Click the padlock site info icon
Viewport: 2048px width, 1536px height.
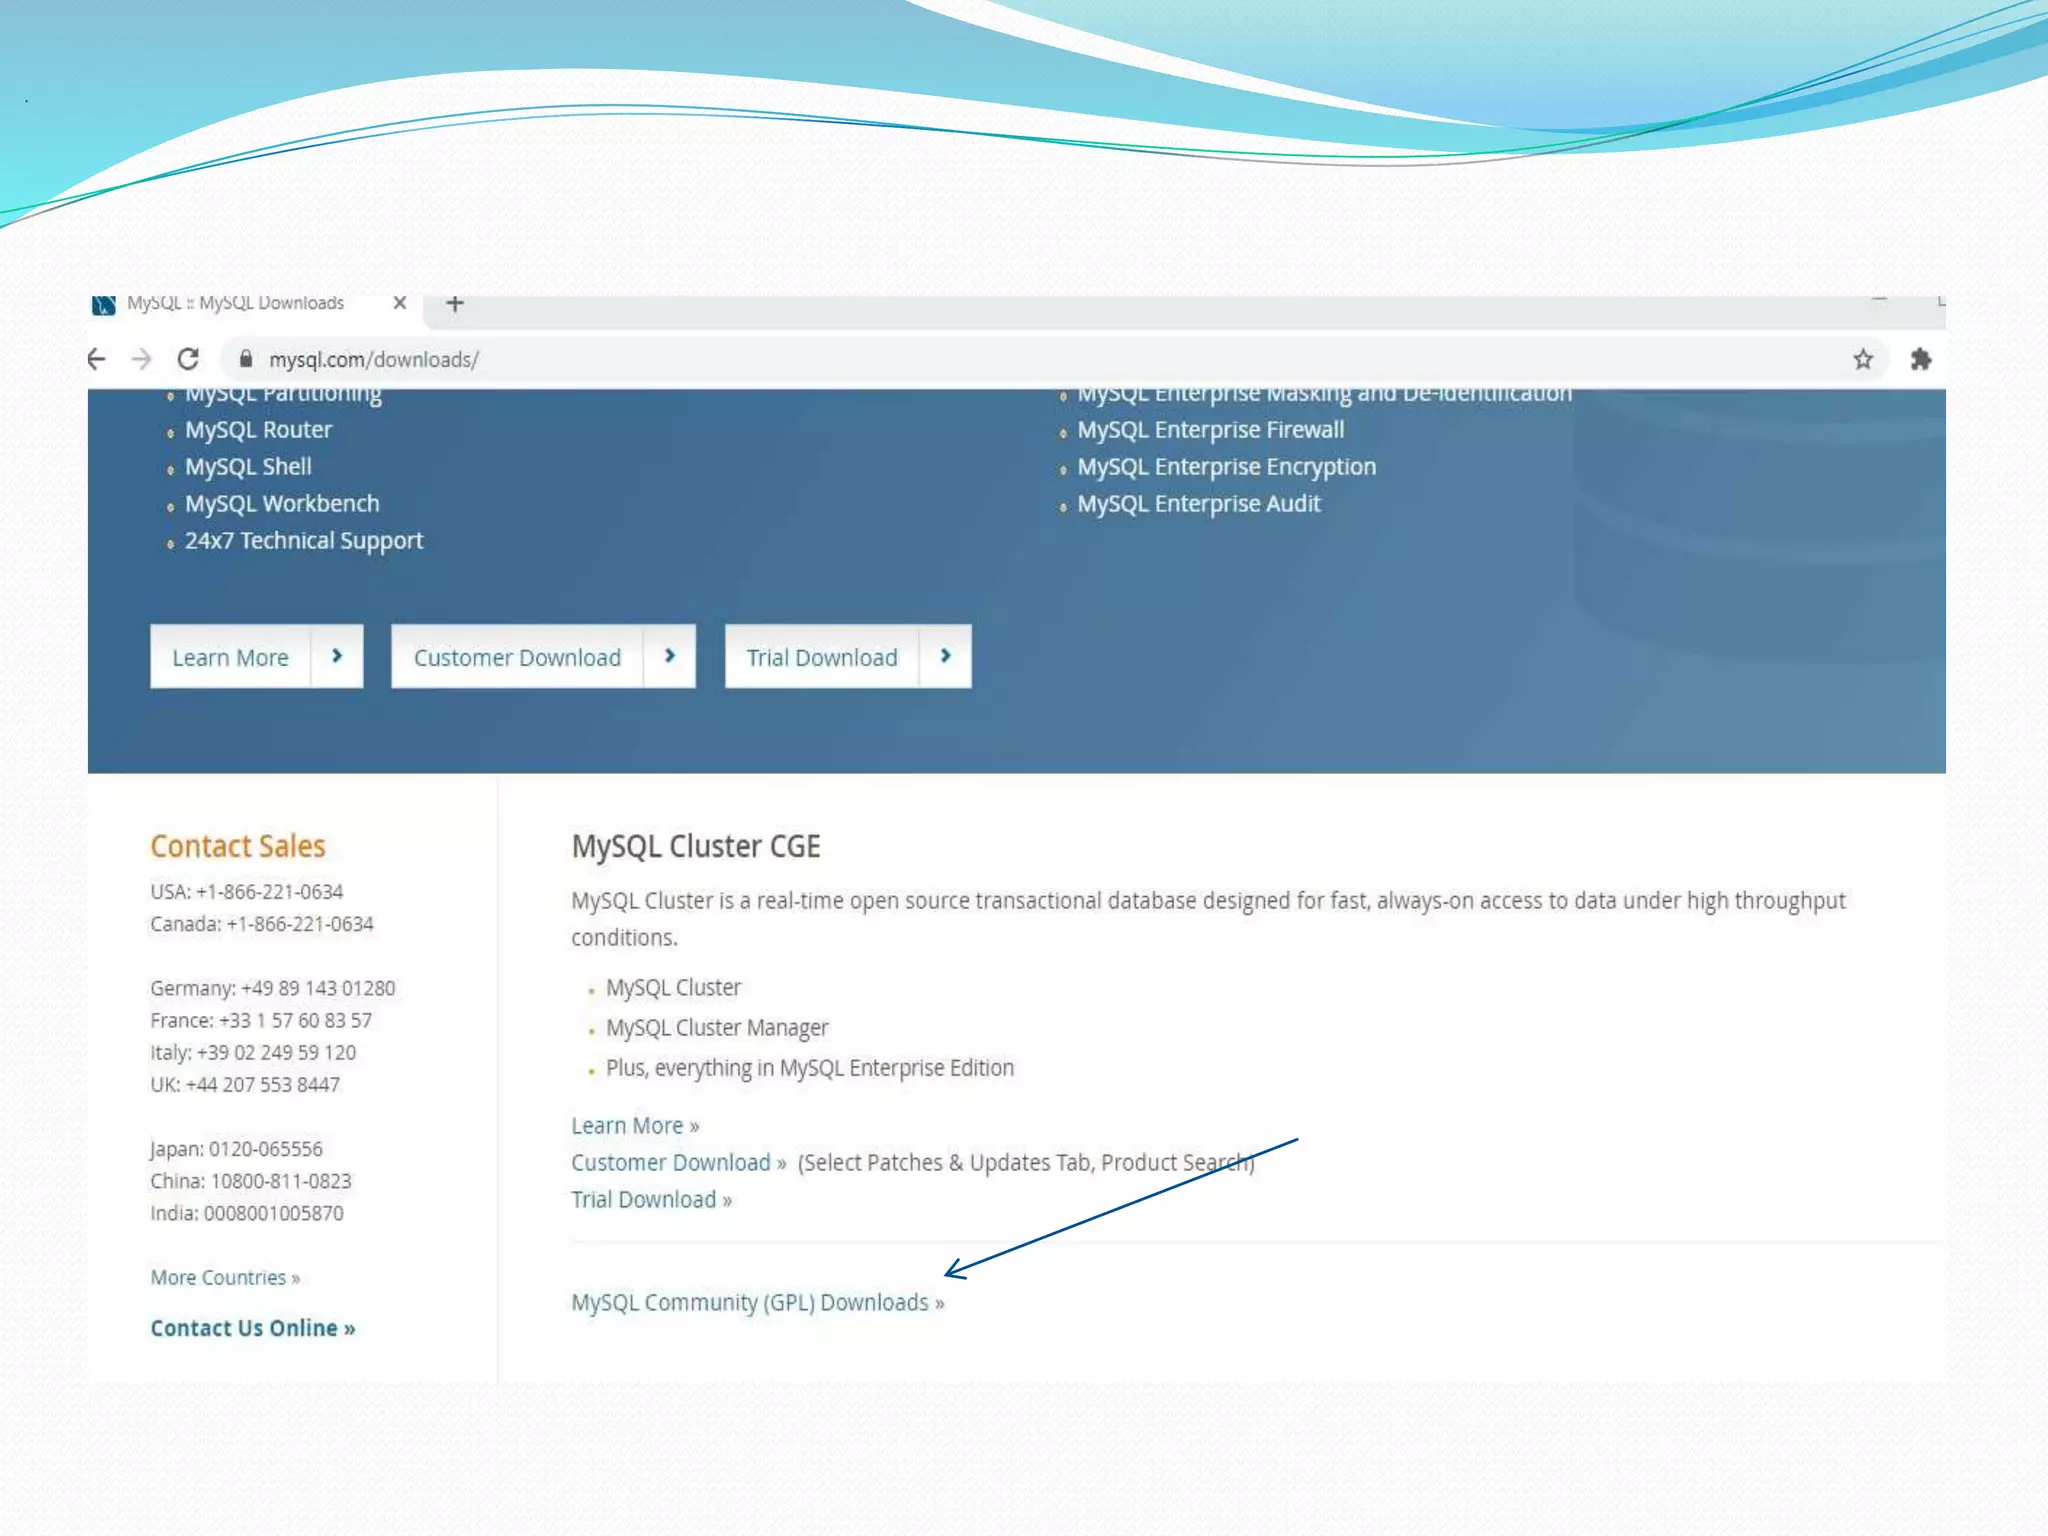[246, 359]
